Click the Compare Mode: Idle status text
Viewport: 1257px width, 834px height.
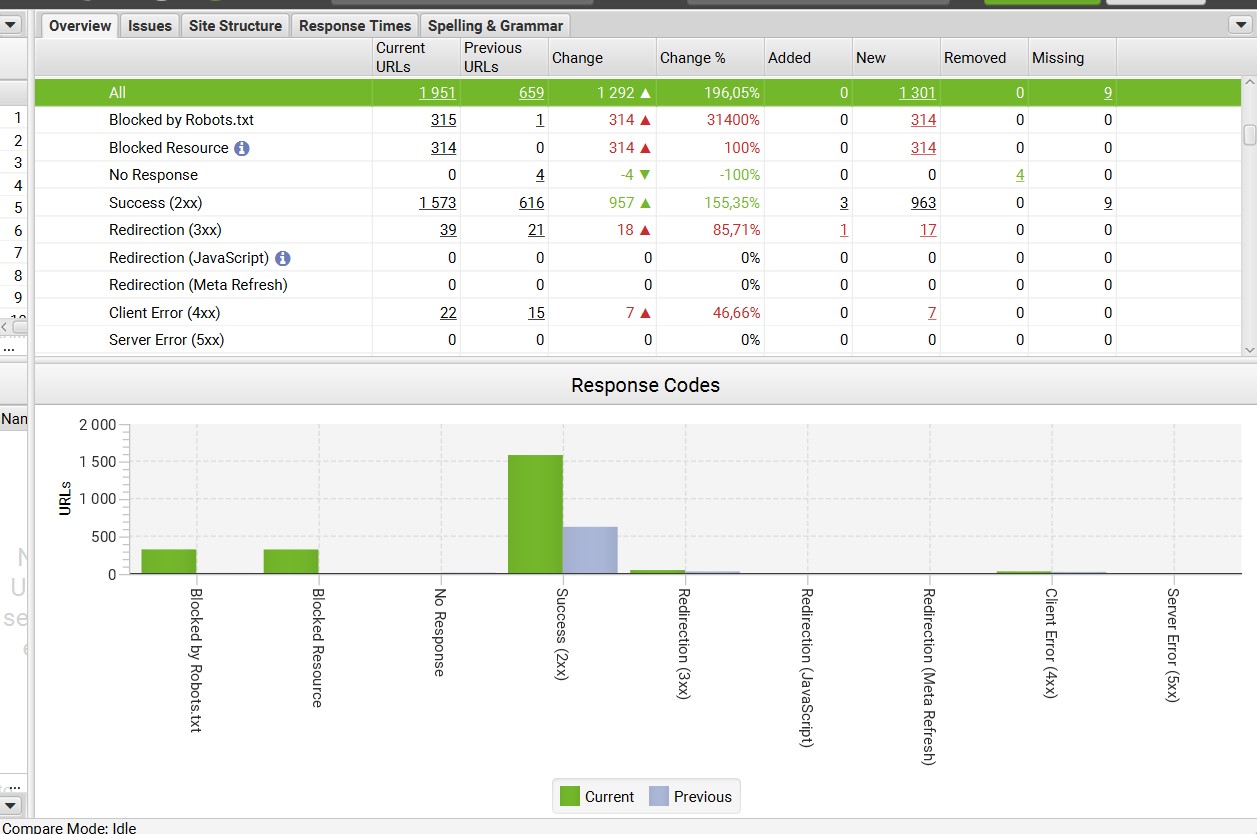69,827
